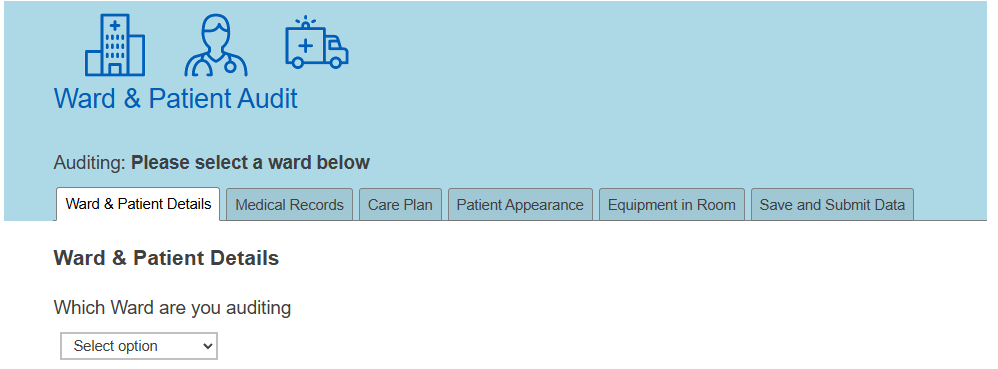Click the doctor with stethoscope icon
This screenshot has width=998, height=369.
(216, 46)
